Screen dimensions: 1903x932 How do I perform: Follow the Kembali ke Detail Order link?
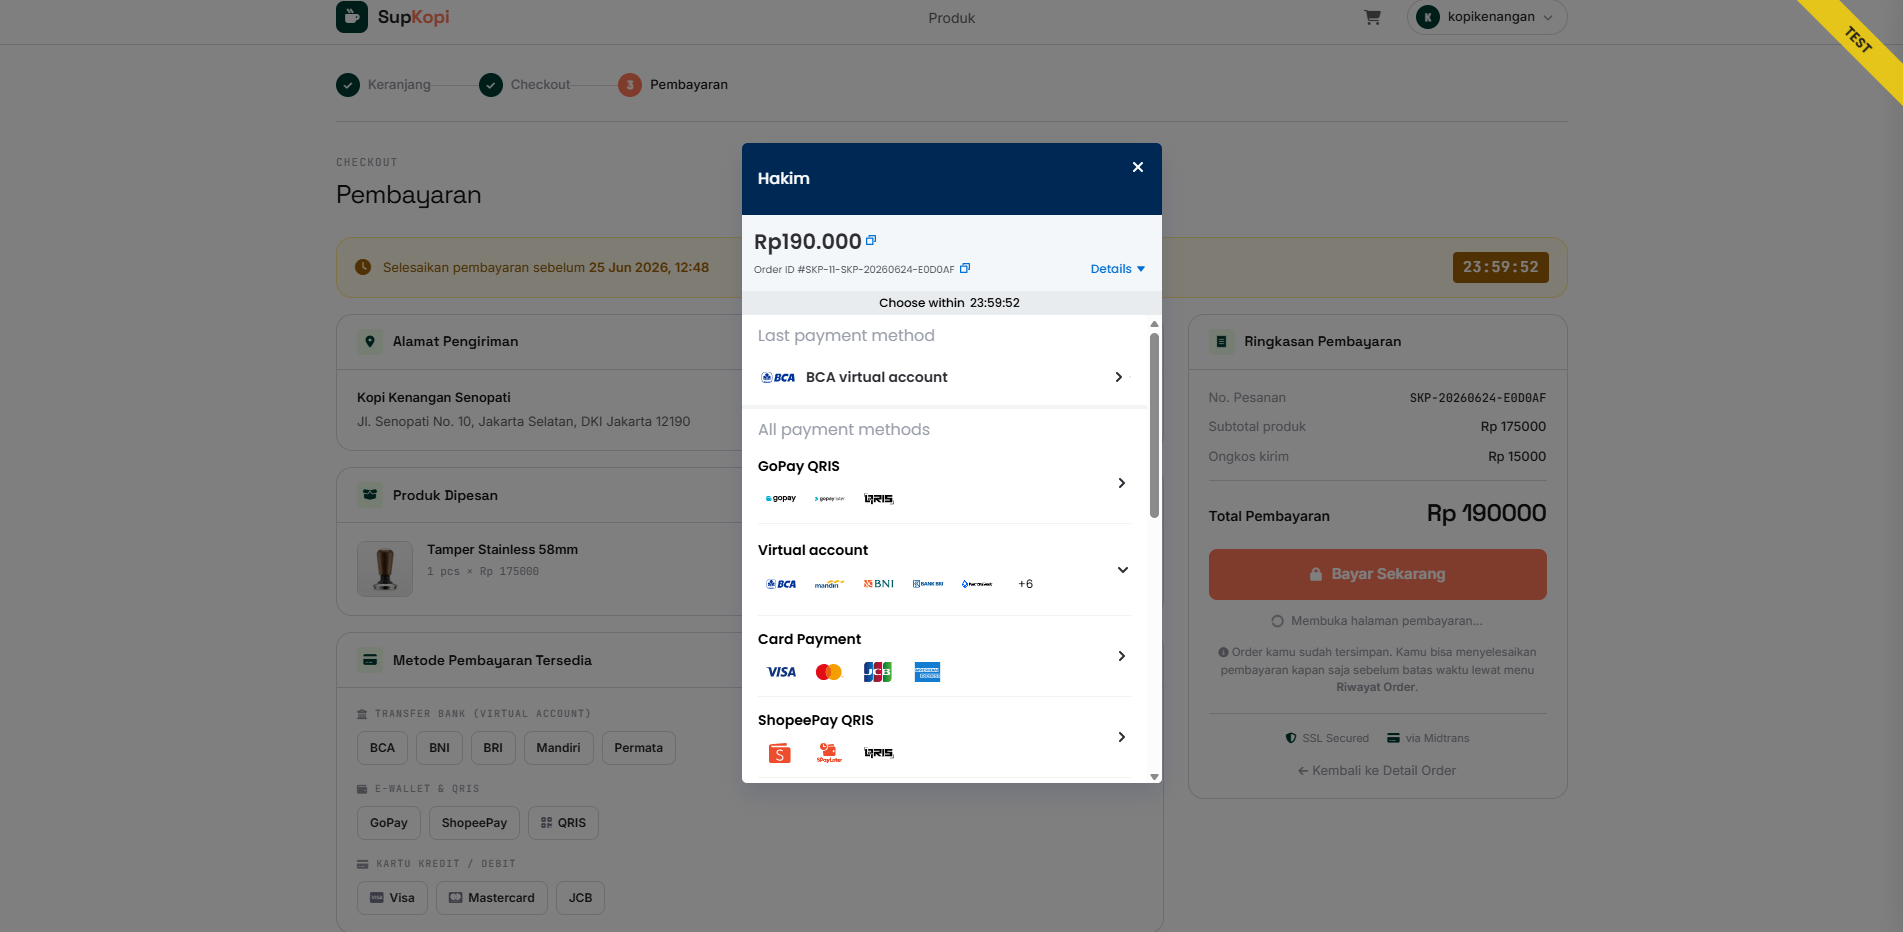[x=1377, y=770]
